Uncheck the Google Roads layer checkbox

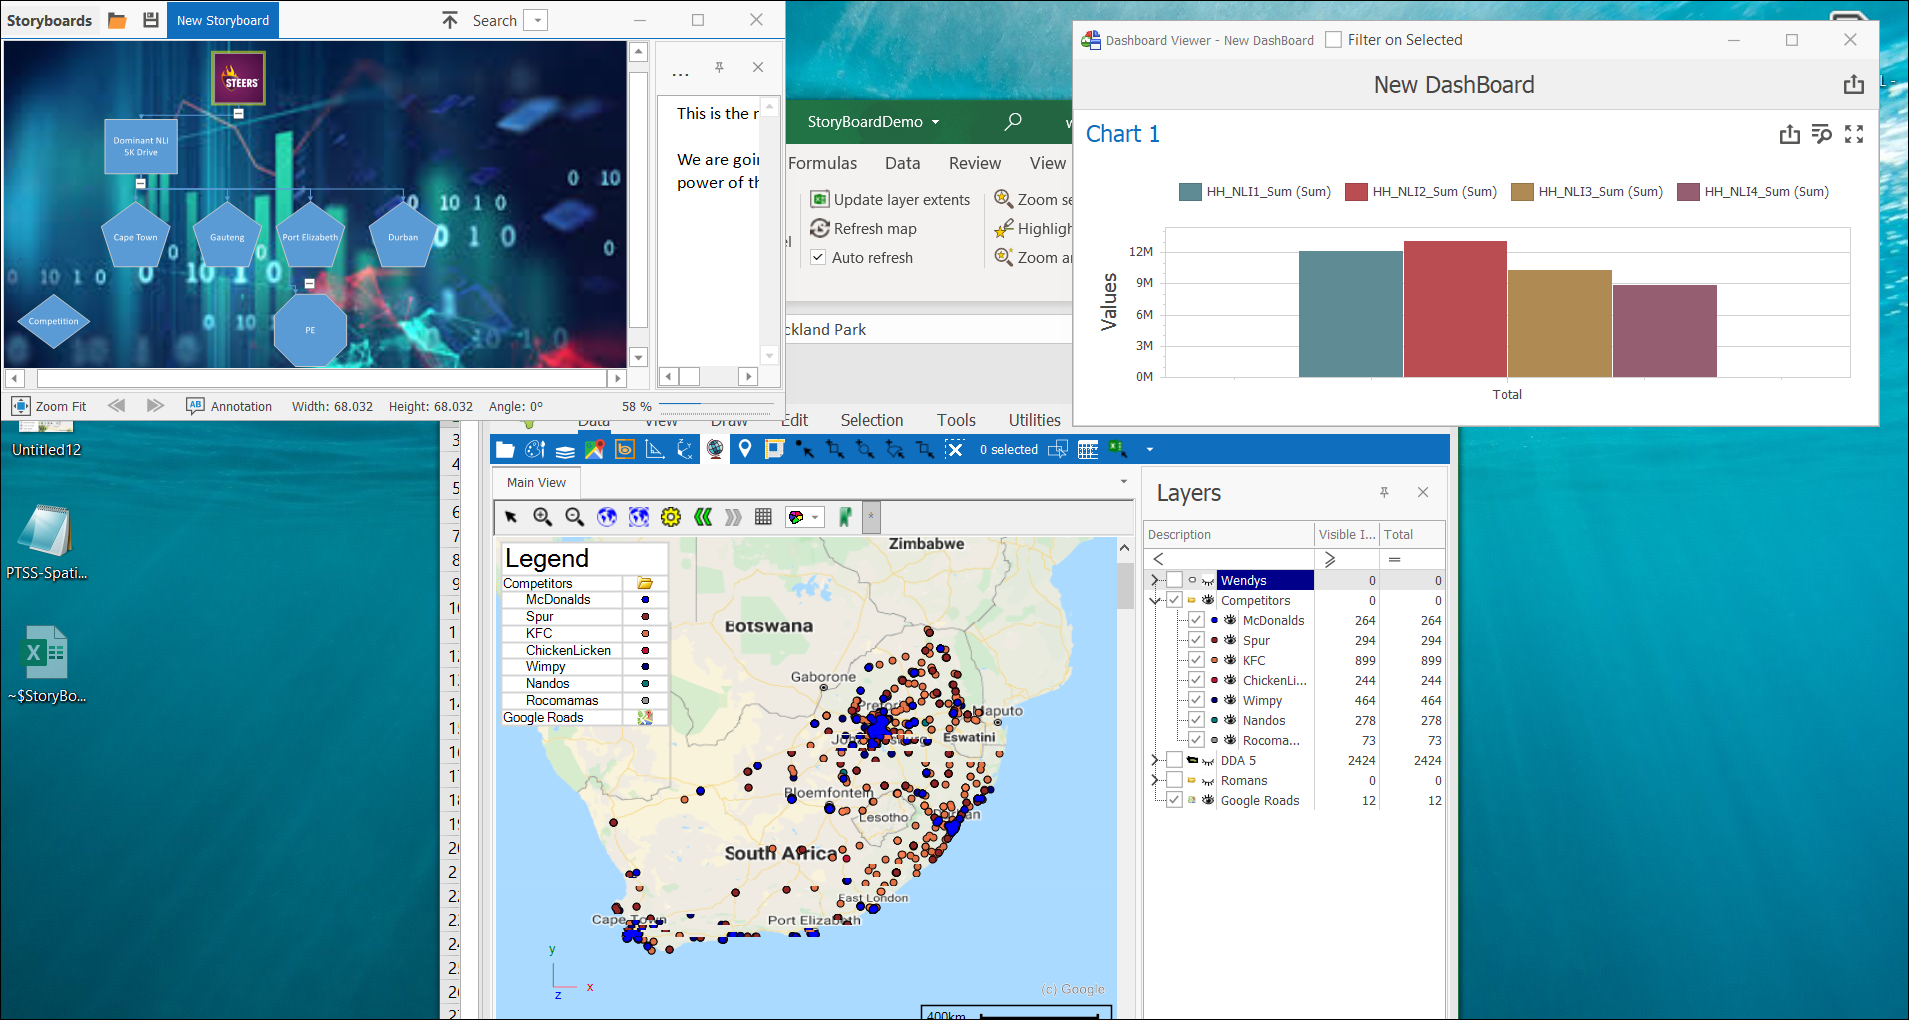click(1175, 800)
